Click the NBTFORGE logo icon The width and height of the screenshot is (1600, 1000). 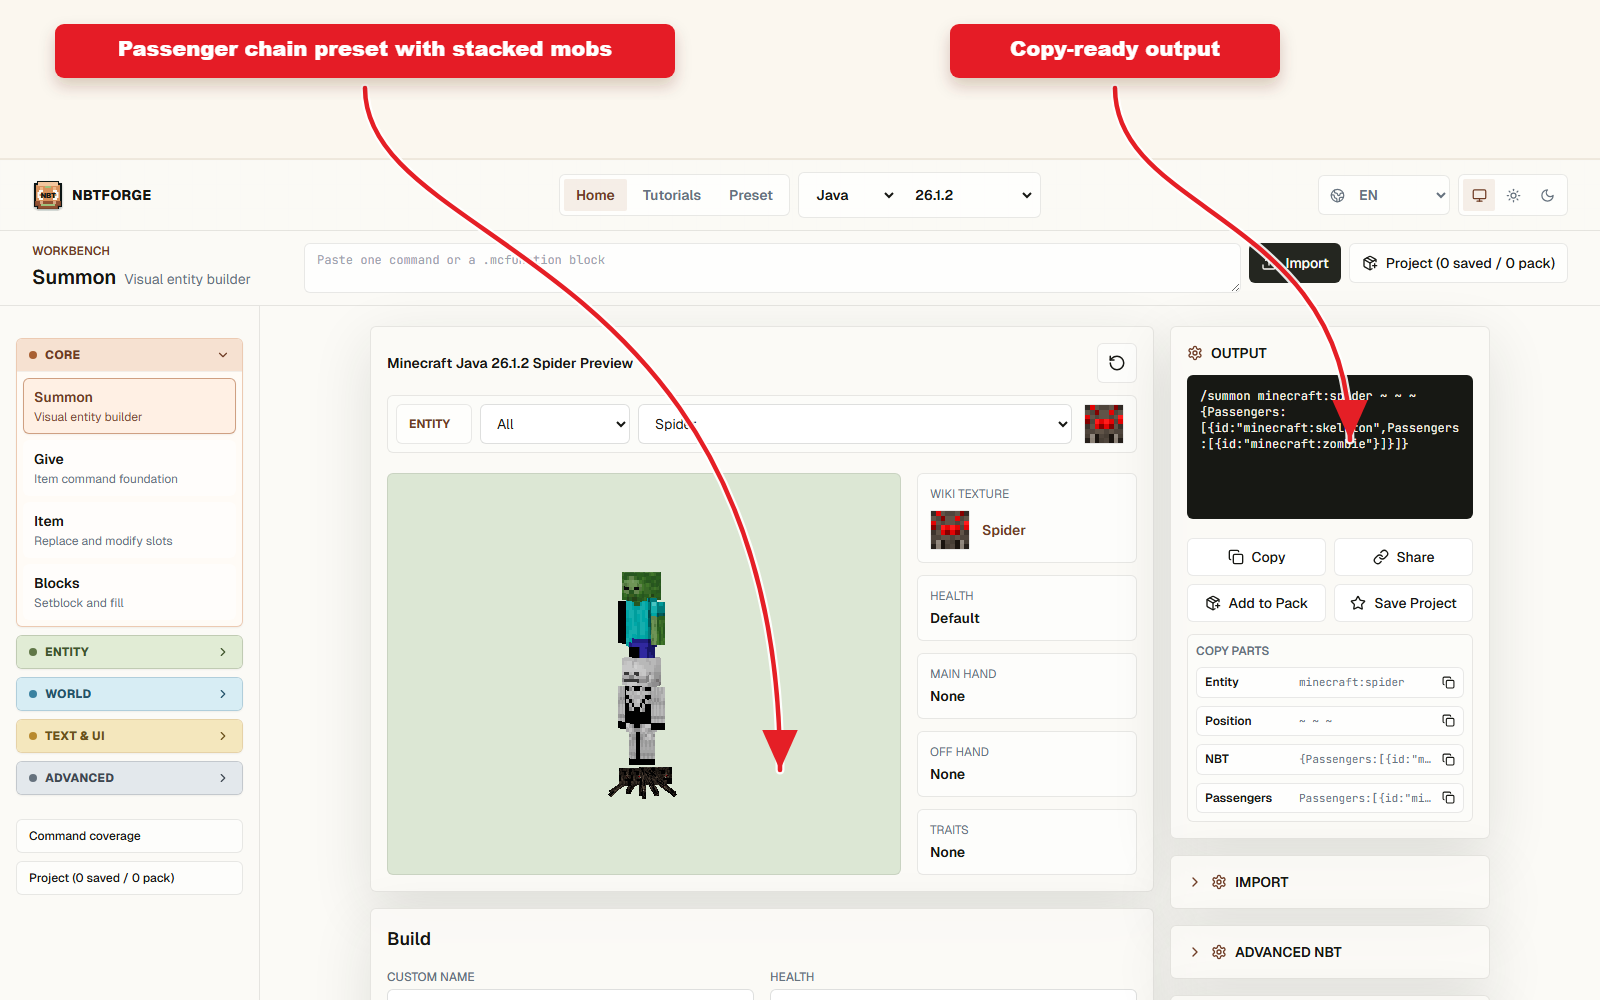[x=48, y=195]
